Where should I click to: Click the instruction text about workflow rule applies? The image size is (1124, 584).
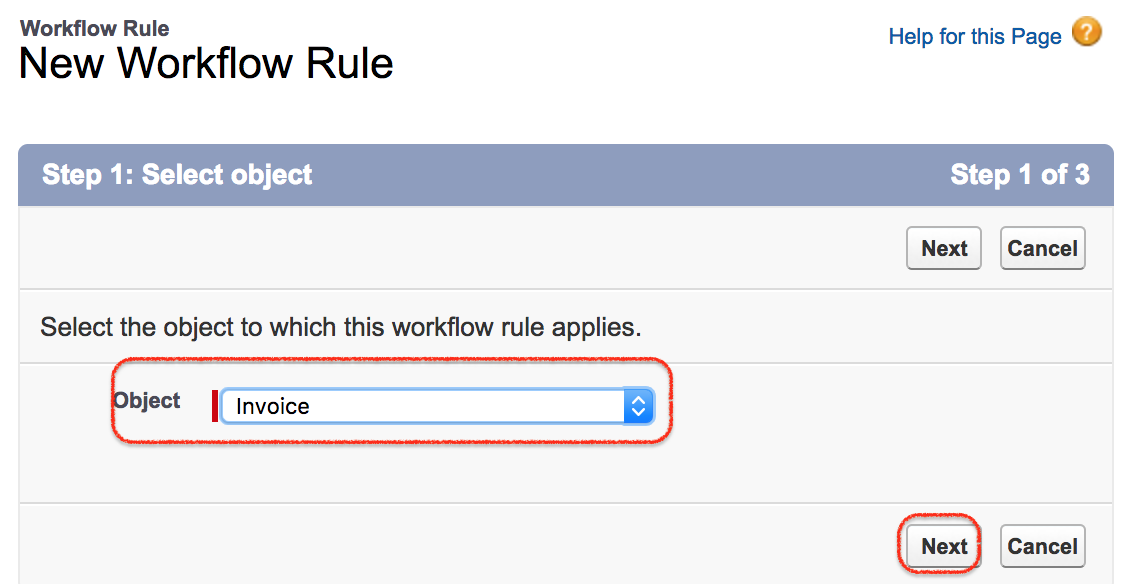(x=340, y=327)
